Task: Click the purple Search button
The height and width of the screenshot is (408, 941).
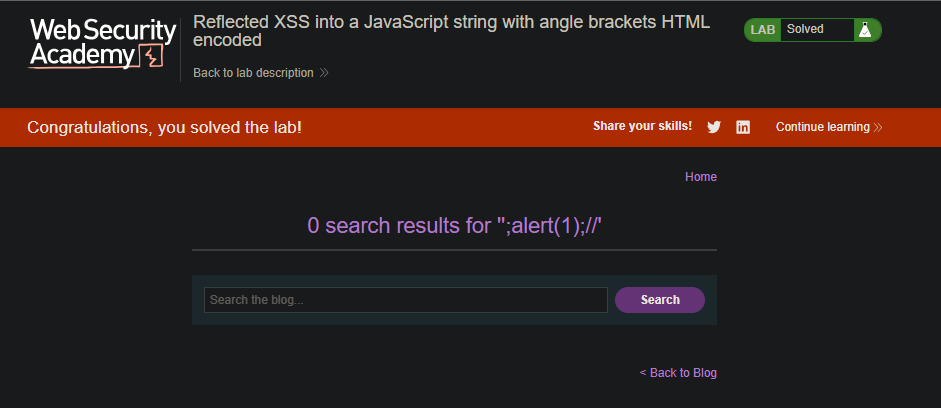Action: [x=660, y=300]
